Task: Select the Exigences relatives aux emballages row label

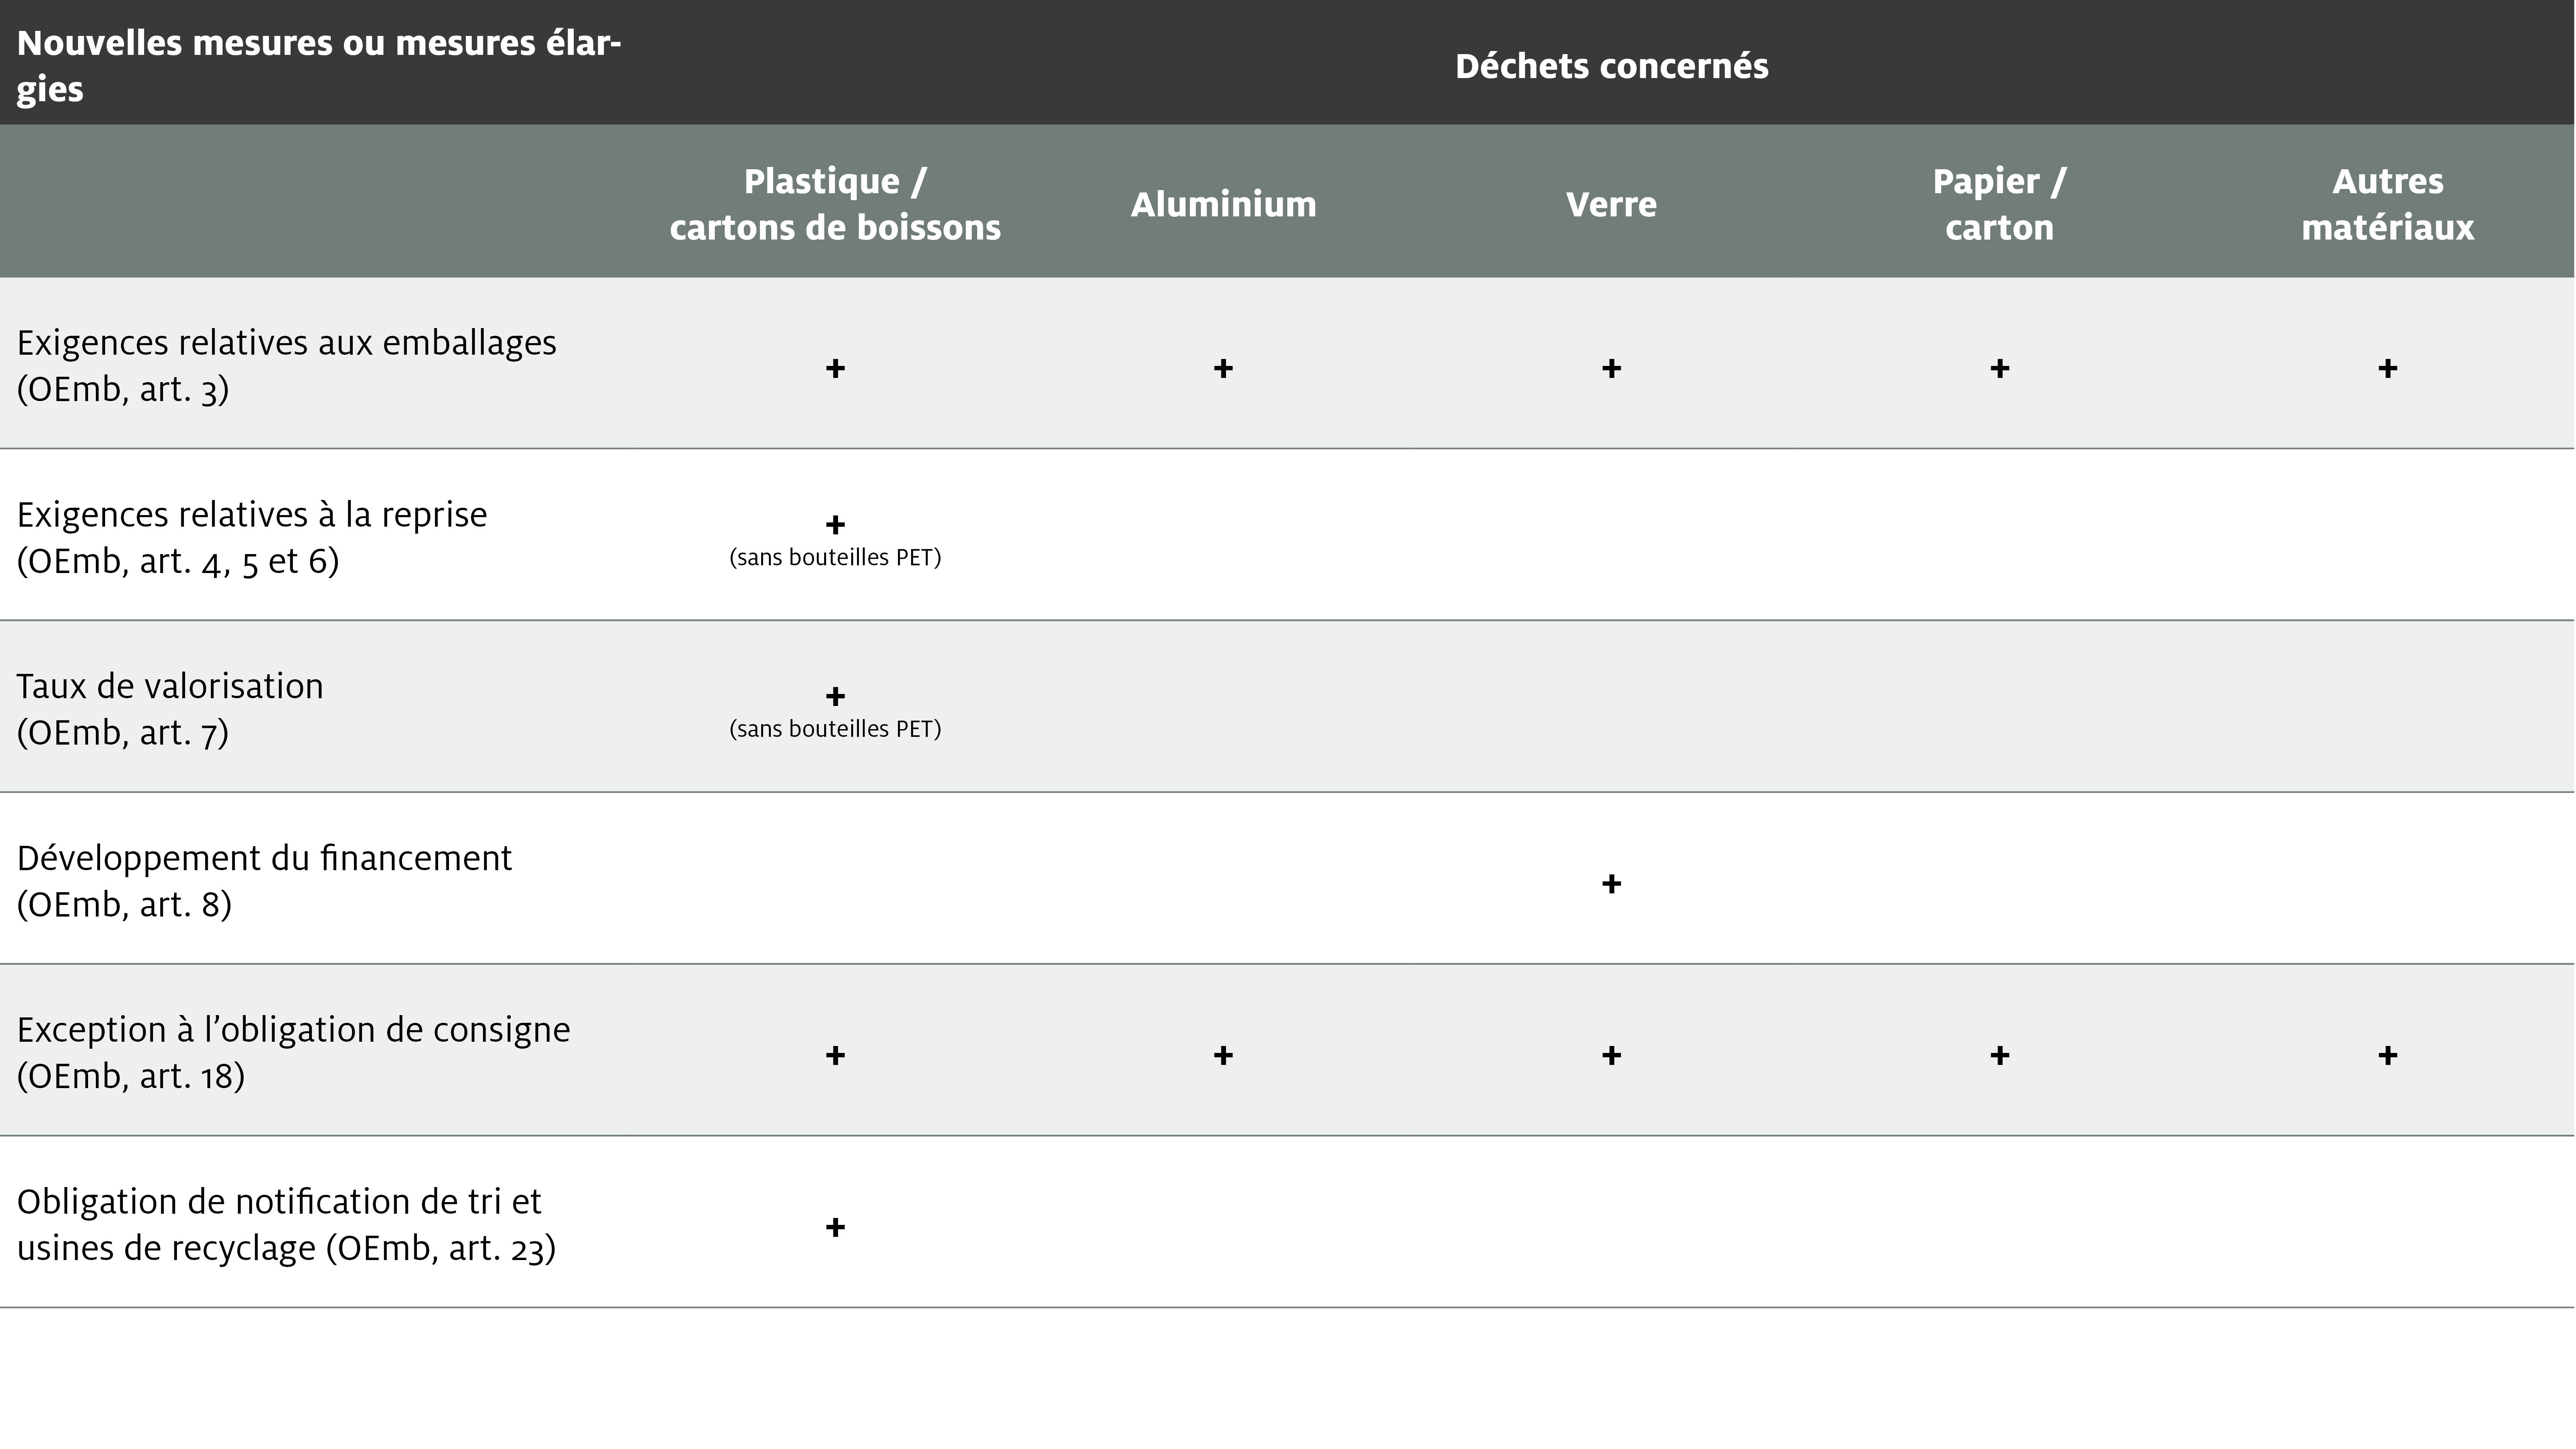Action: tap(287, 365)
